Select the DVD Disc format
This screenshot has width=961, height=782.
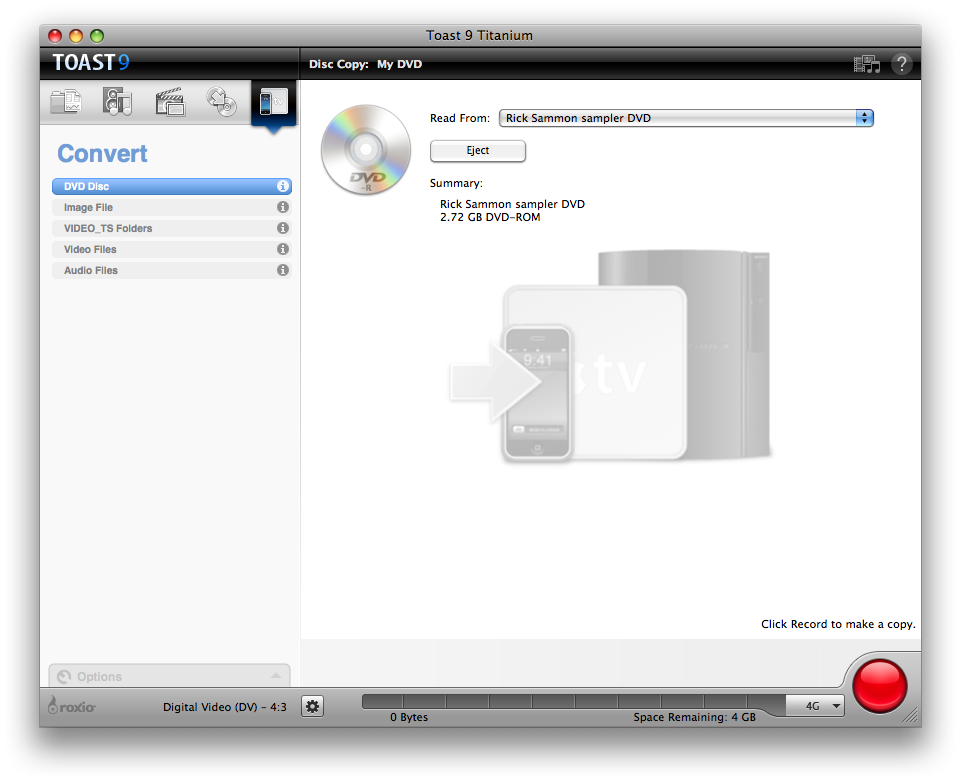(172, 186)
